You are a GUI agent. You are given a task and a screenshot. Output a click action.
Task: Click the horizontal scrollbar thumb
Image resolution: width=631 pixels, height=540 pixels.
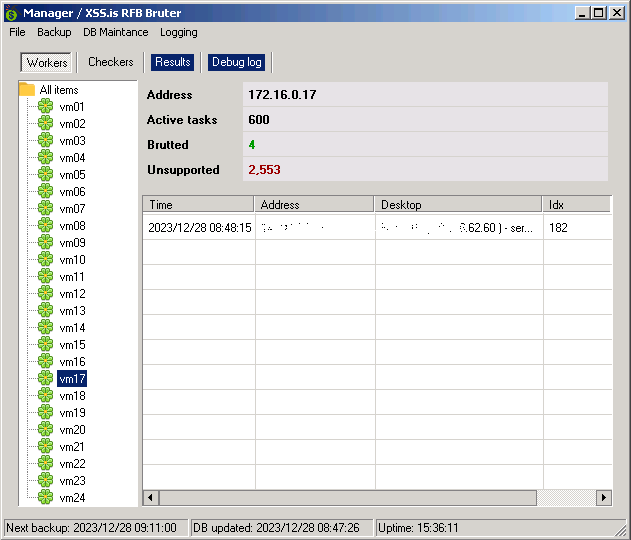pos(348,498)
